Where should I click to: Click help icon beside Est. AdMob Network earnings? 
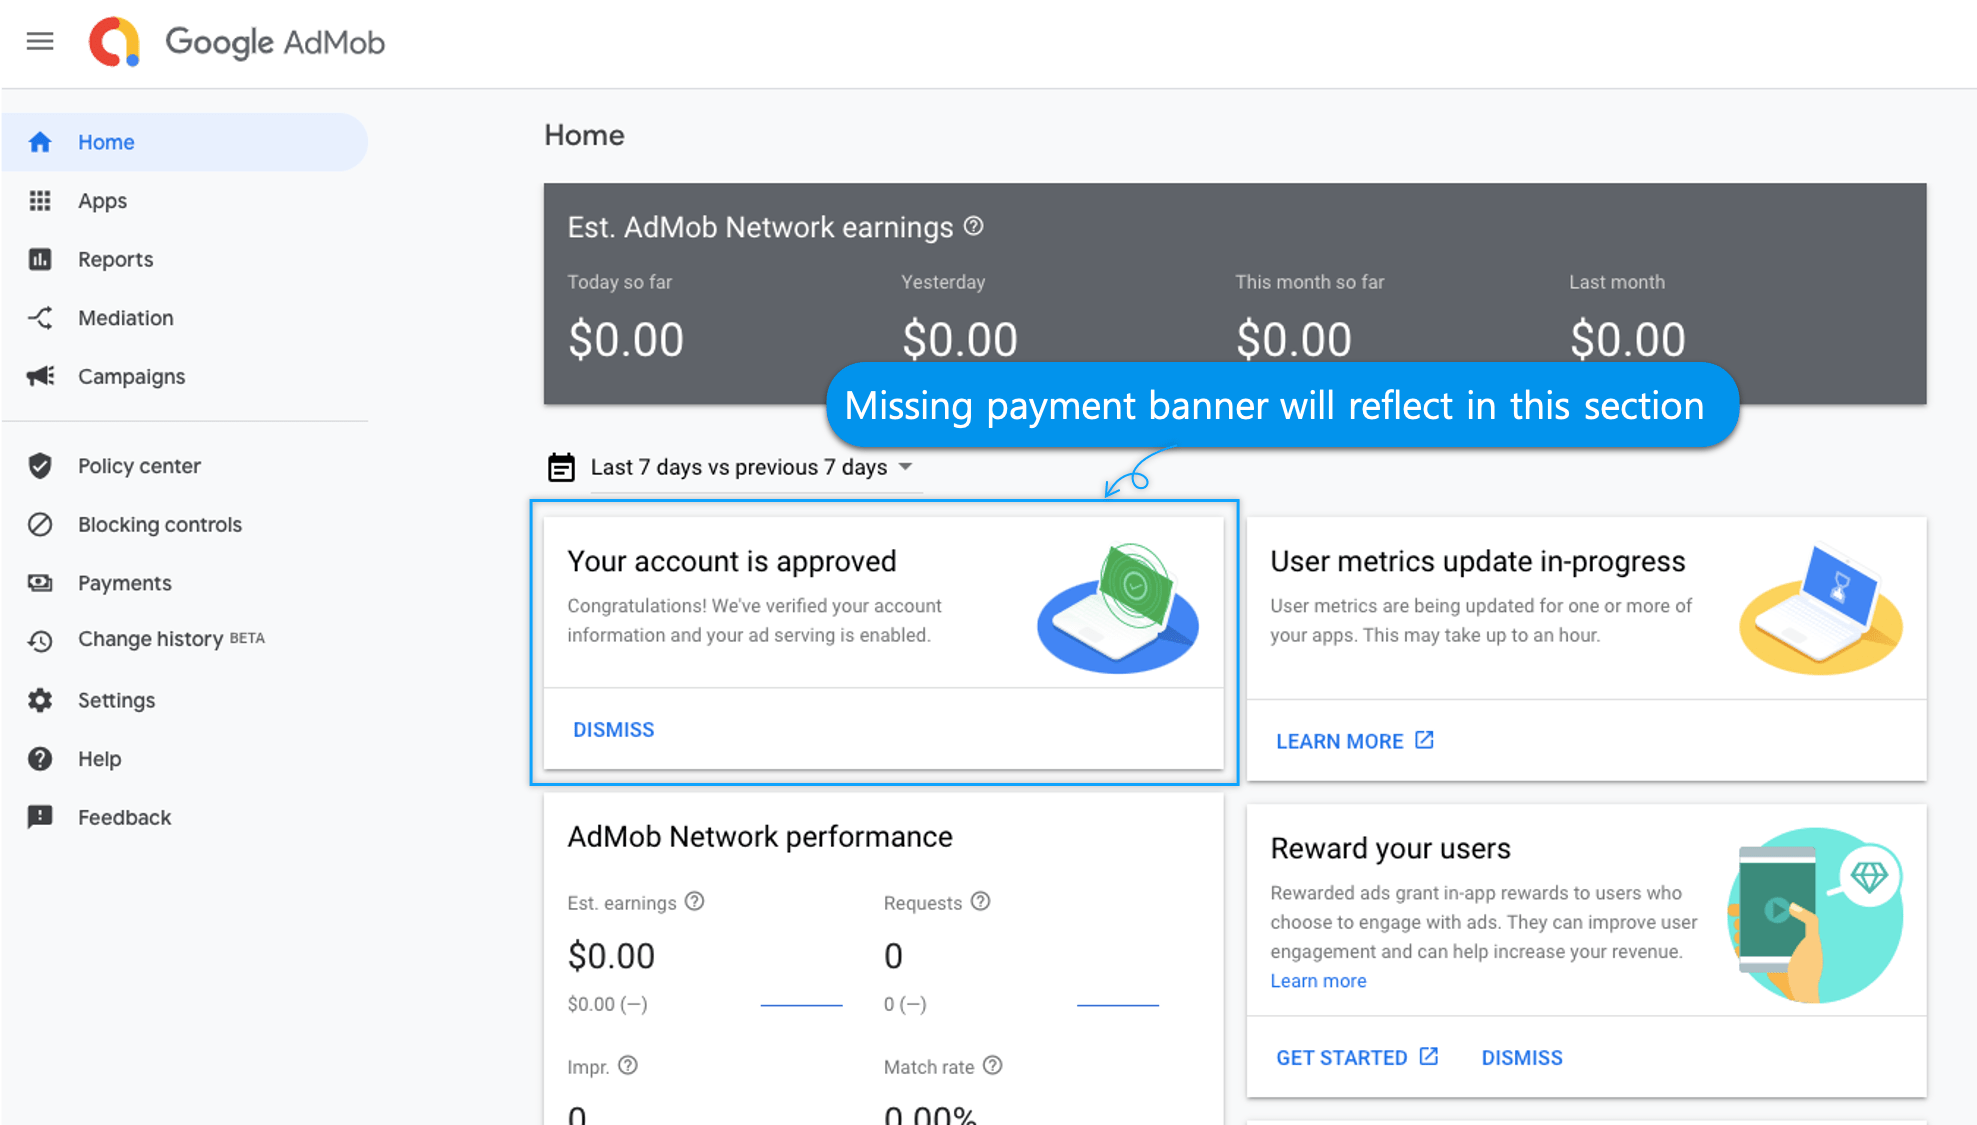pyautogui.click(x=973, y=226)
